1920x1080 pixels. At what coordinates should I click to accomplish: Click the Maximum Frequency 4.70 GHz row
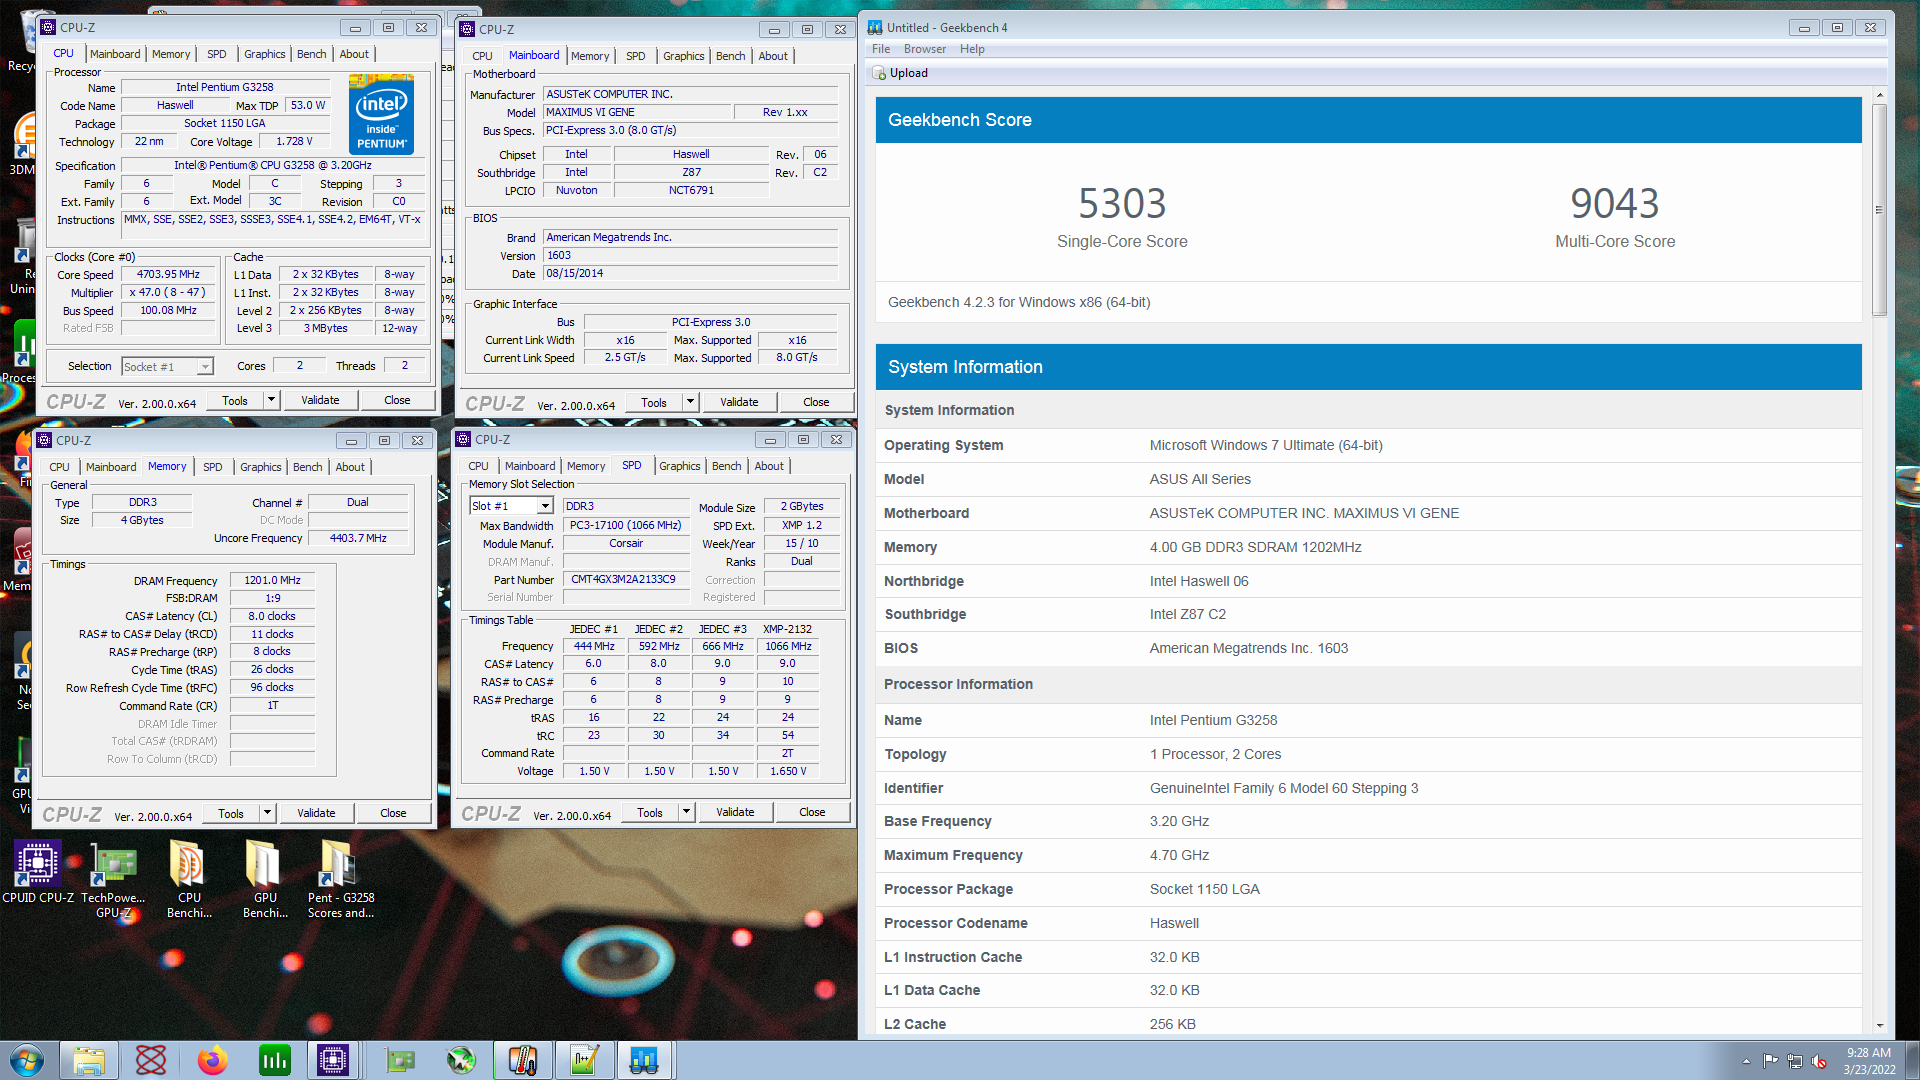pos(1368,855)
